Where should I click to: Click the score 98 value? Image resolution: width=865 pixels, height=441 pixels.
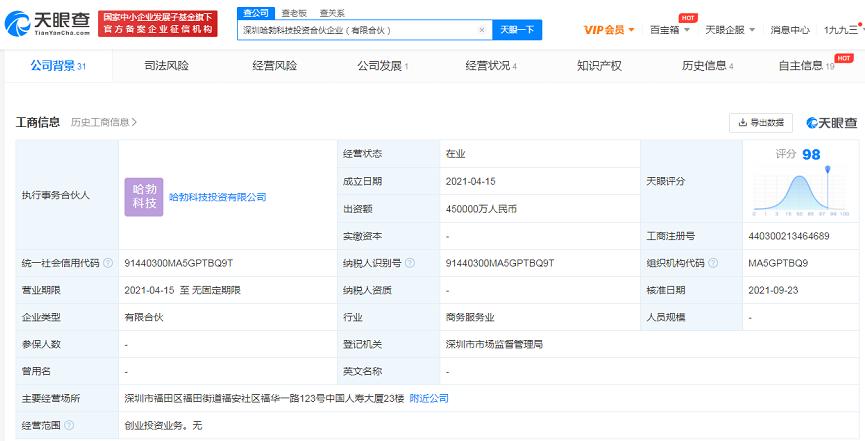click(811, 155)
